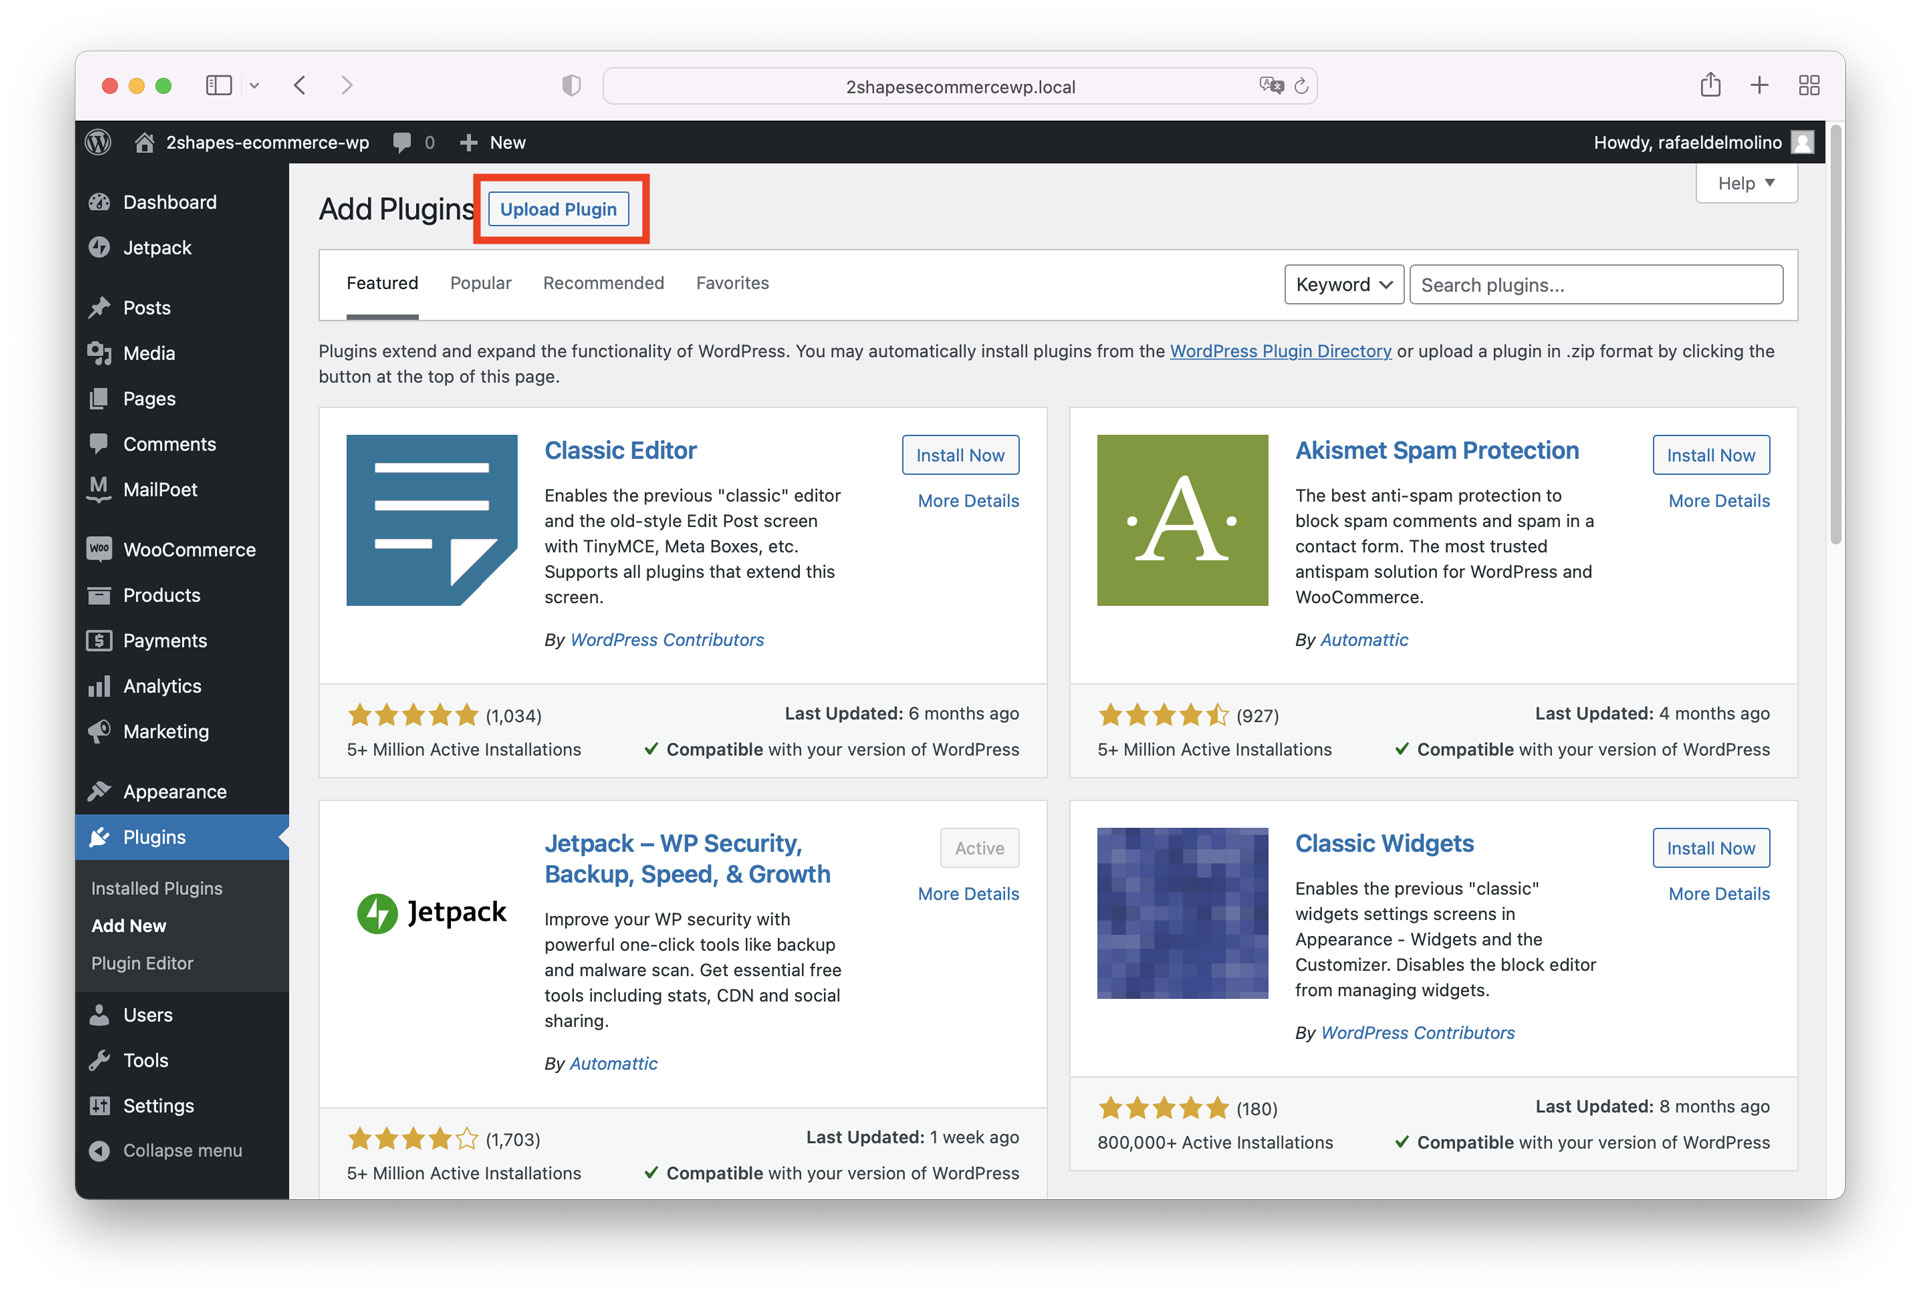
Task: Switch to the Featured tab
Action: pos(382,283)
